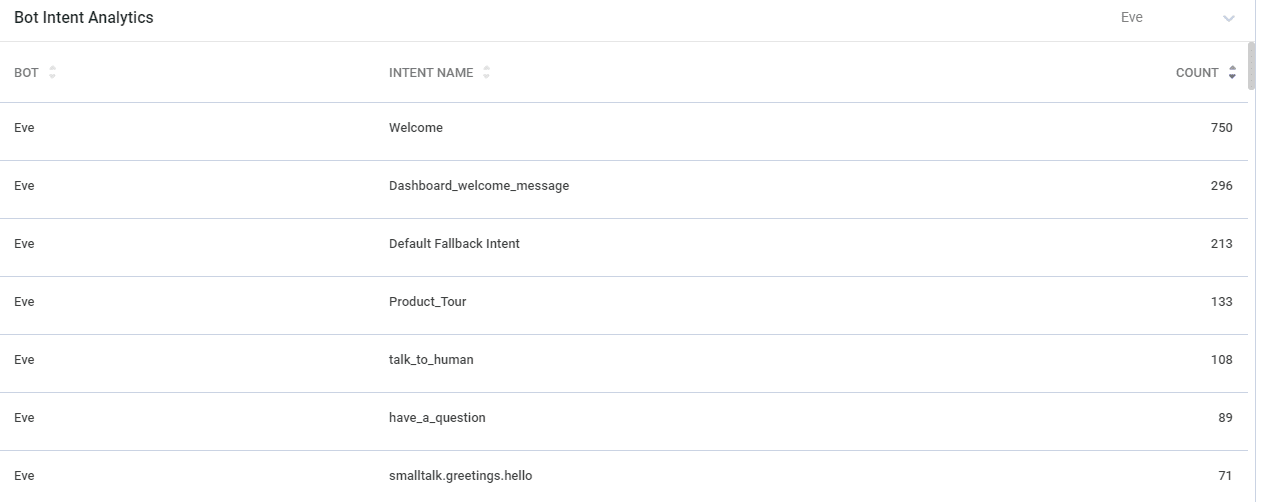The height and width of the screenshot is (502, 1261).
Task: Click the count value 133
Action: [1221, 302]
